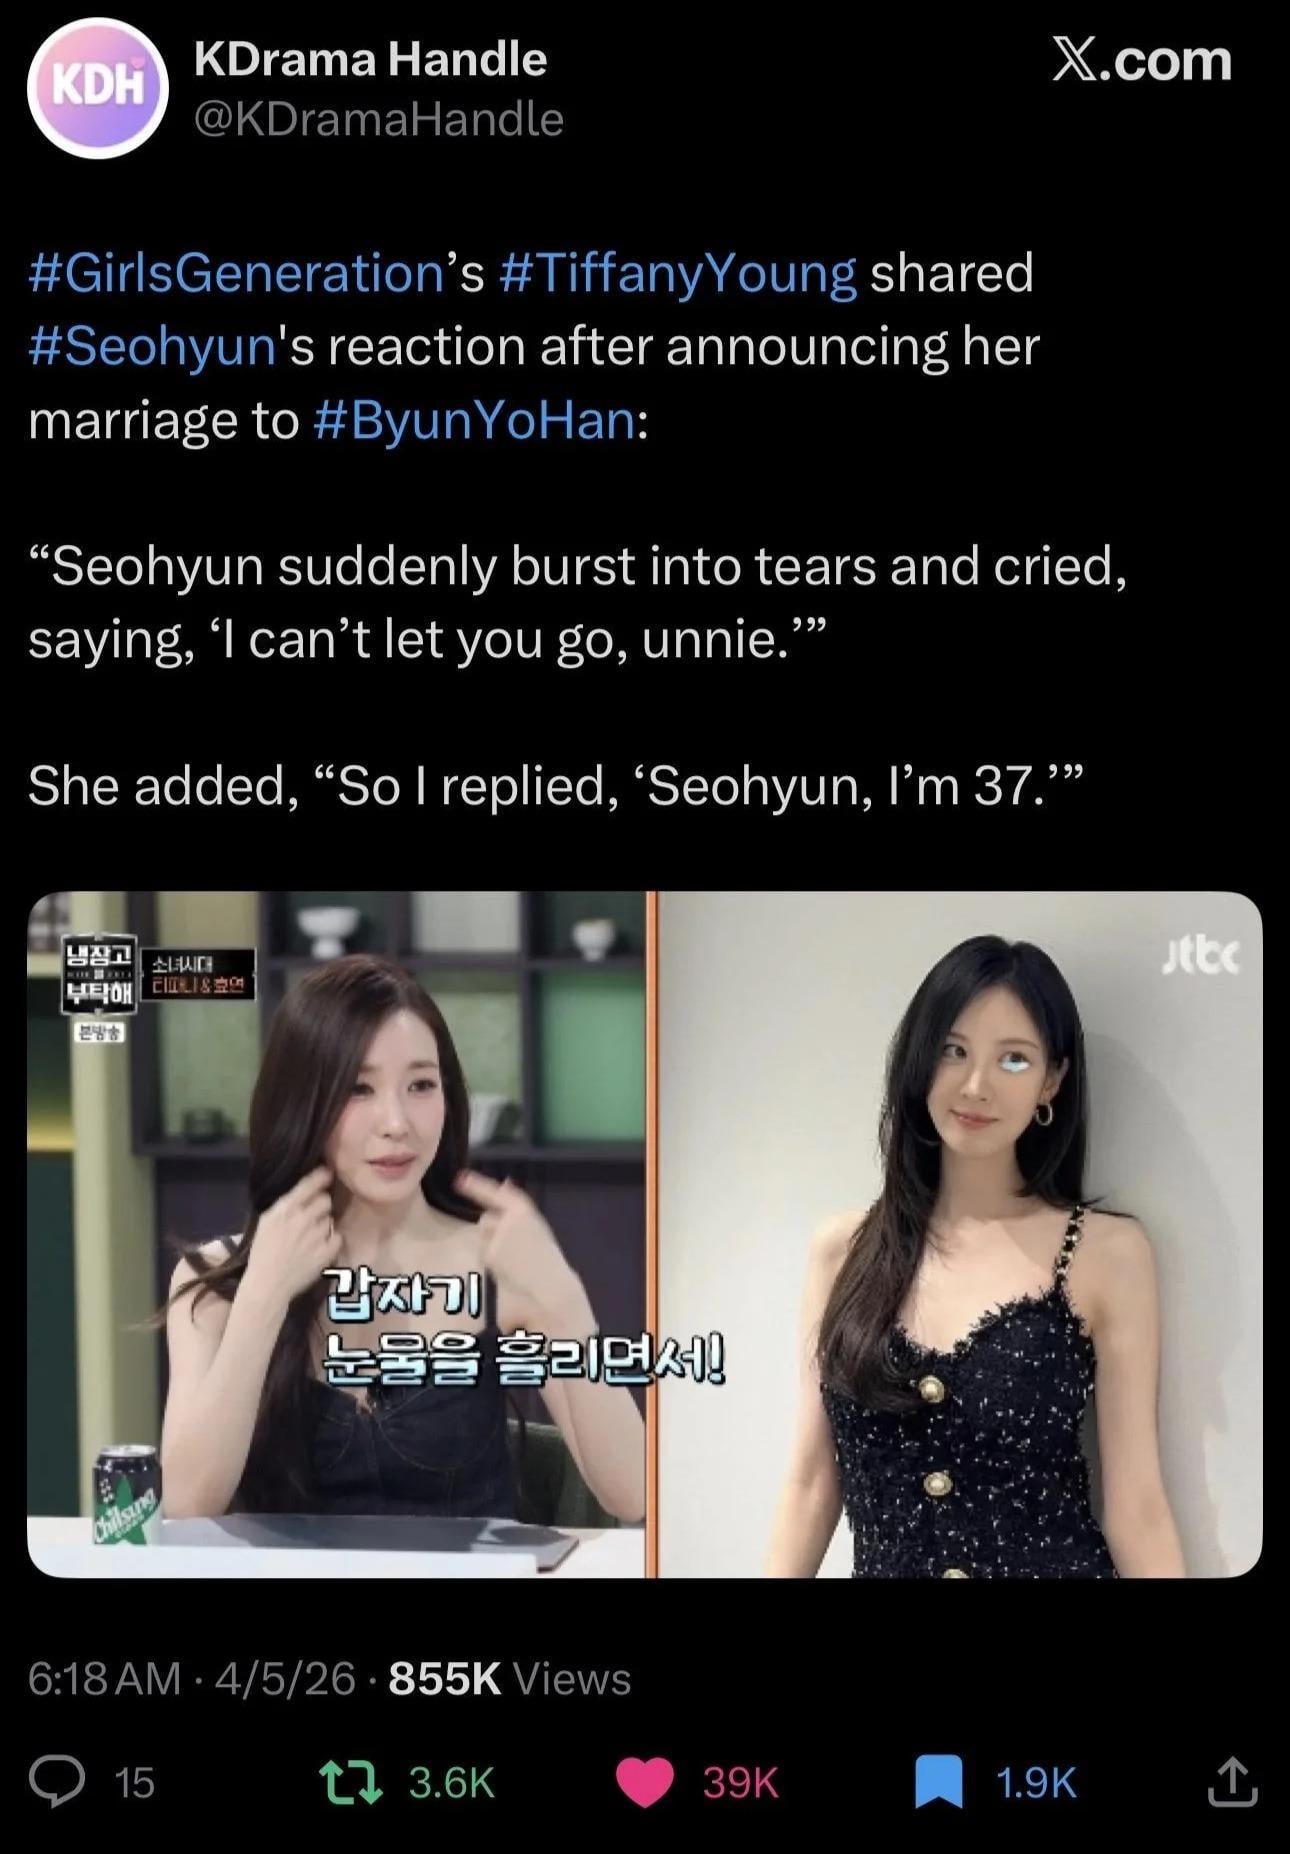This screenshot has height=1854, width=1290.
Task: Click the 6:18 AM timestamp
Action: pyautogui.click(x=105, y=1678)
